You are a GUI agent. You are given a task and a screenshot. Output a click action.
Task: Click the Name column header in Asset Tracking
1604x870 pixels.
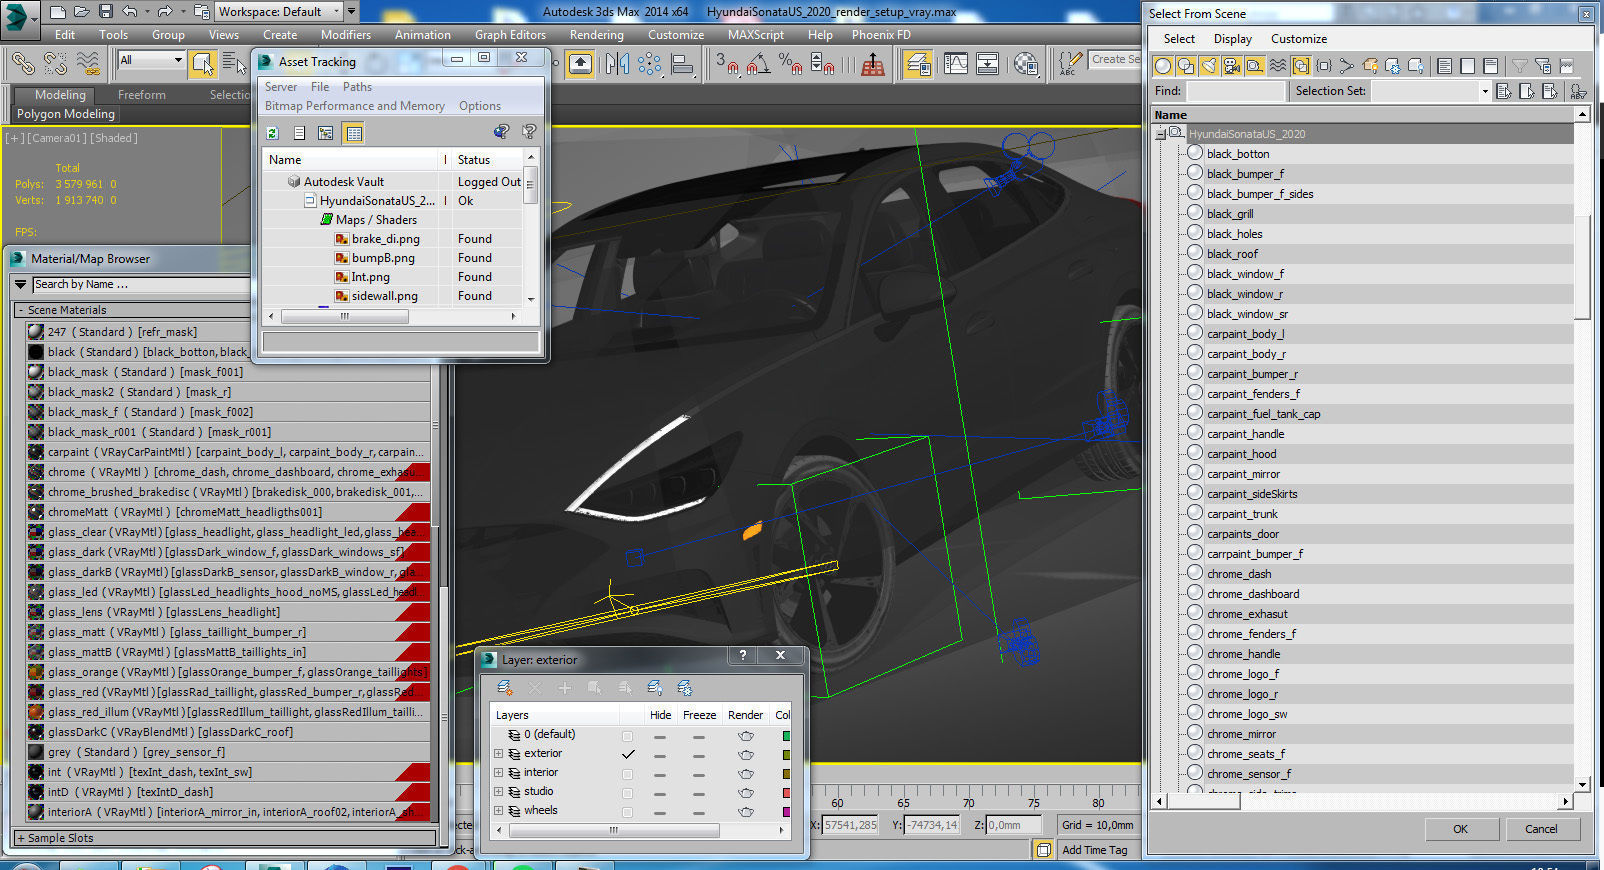click(352, 160)
